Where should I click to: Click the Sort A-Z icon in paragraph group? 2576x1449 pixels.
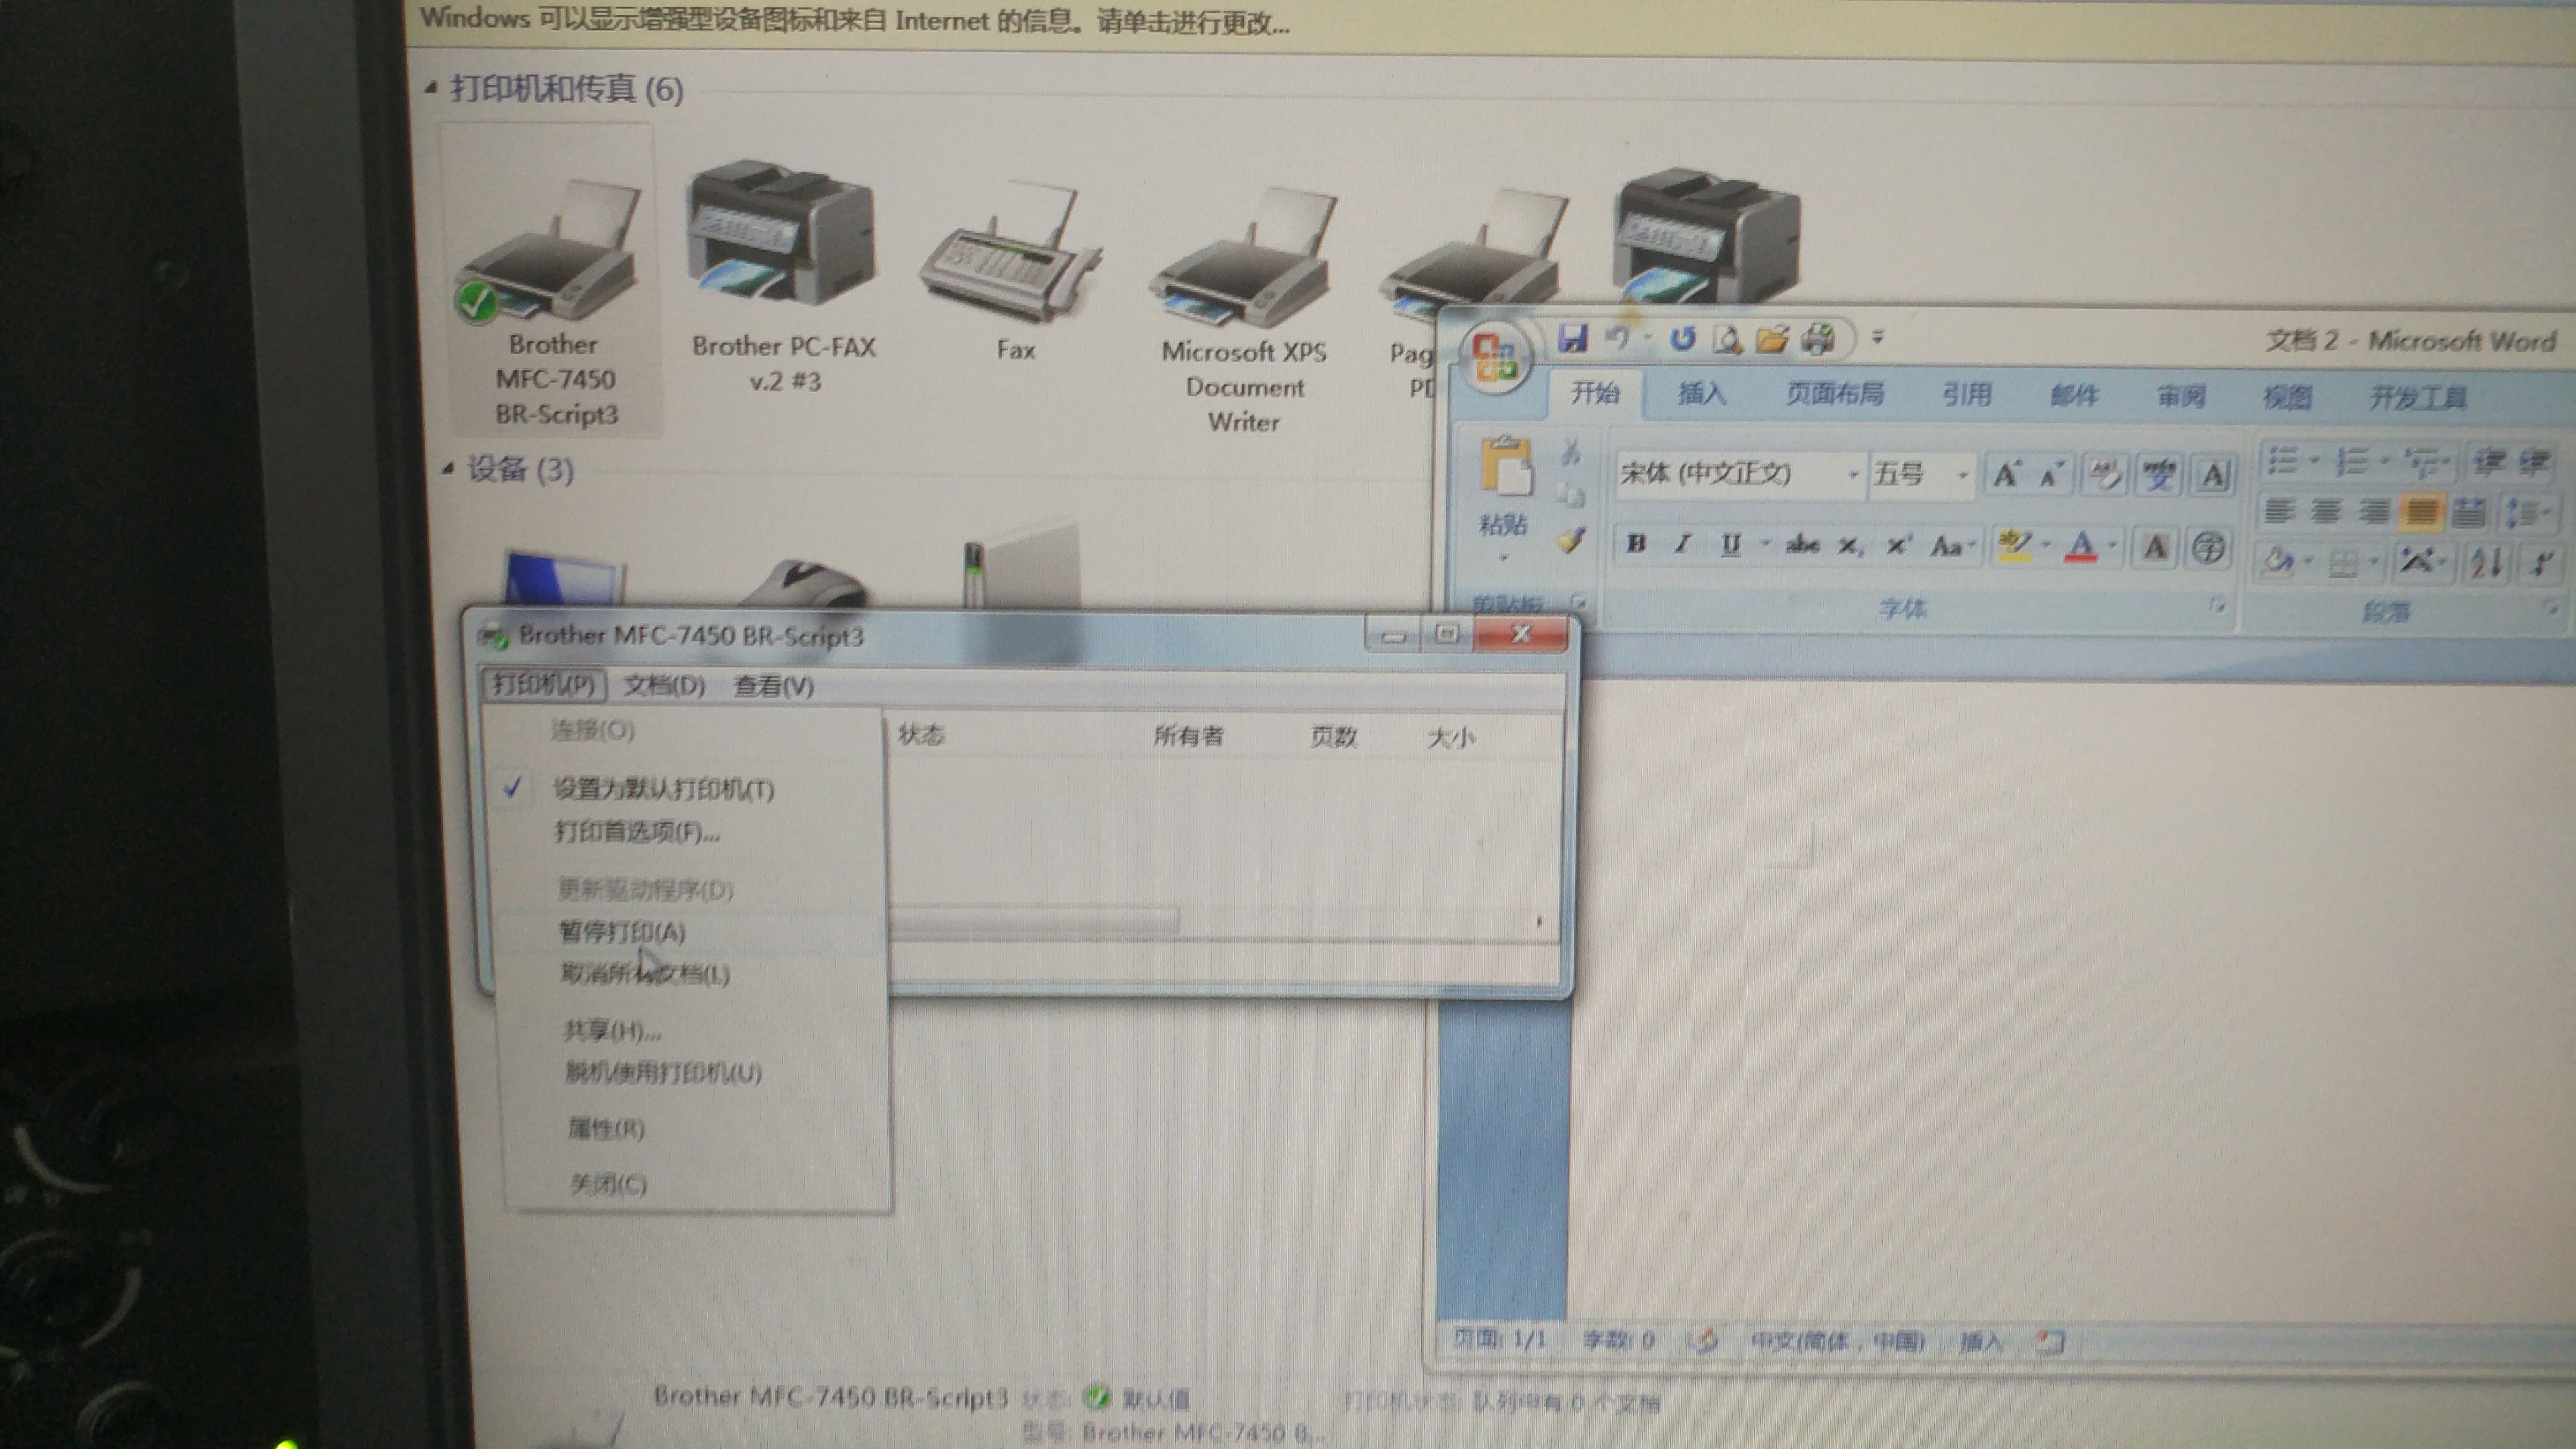tap(2486, 562)
